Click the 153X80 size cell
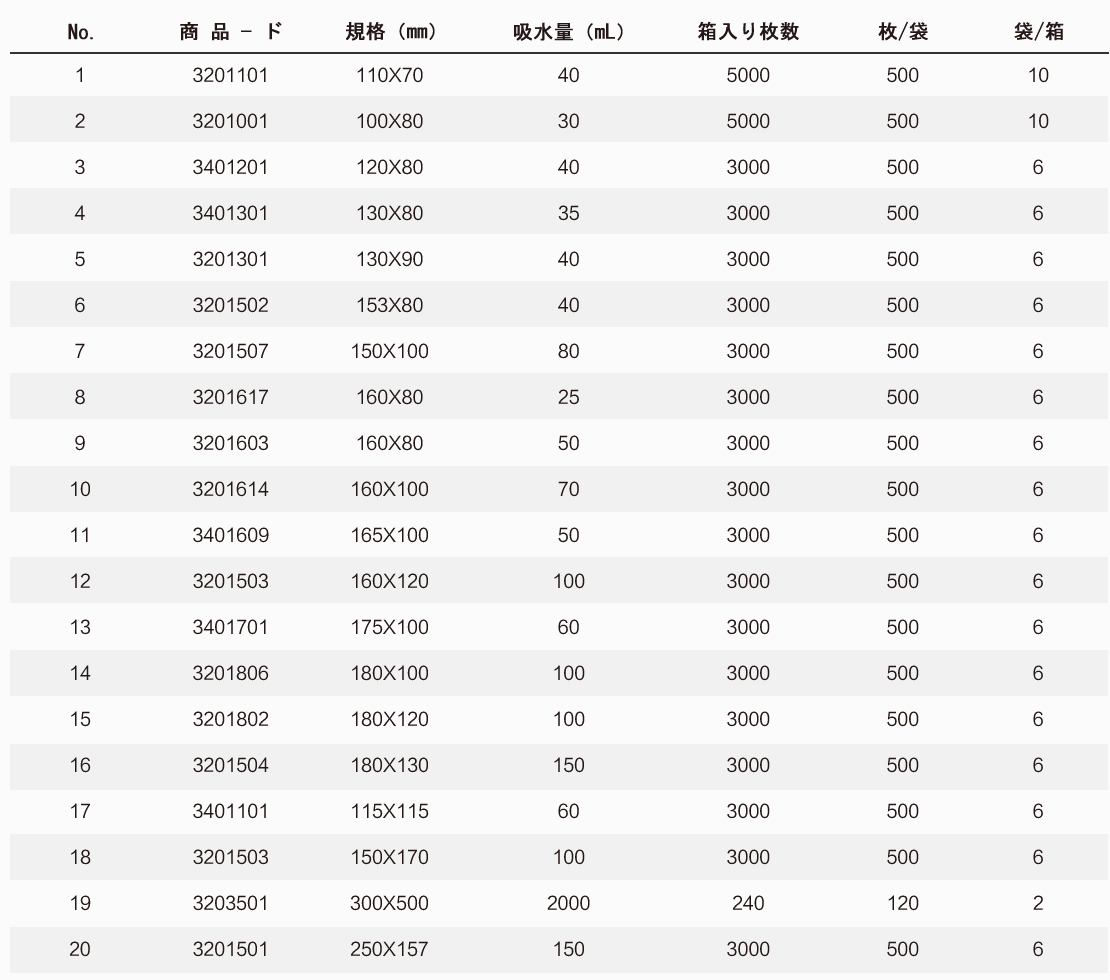 [x=389, y=305]
